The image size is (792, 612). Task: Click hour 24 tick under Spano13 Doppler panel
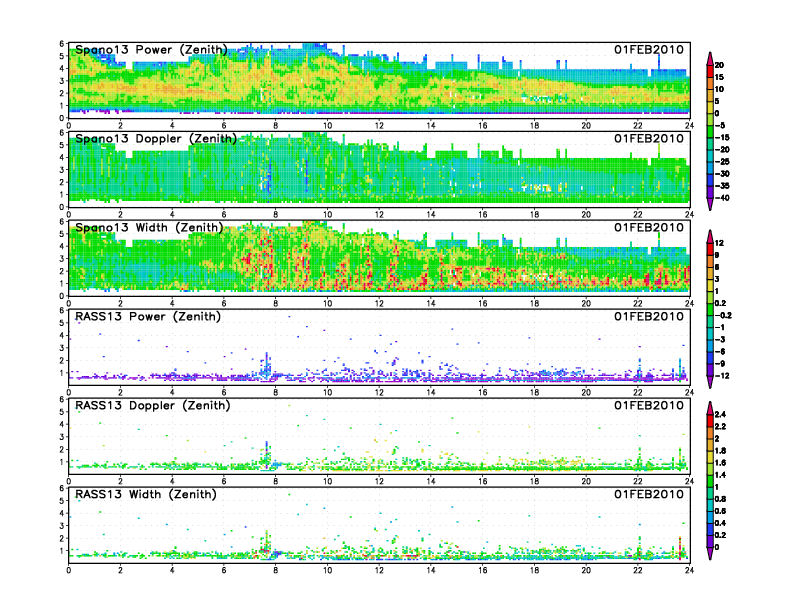pos(689,215)
